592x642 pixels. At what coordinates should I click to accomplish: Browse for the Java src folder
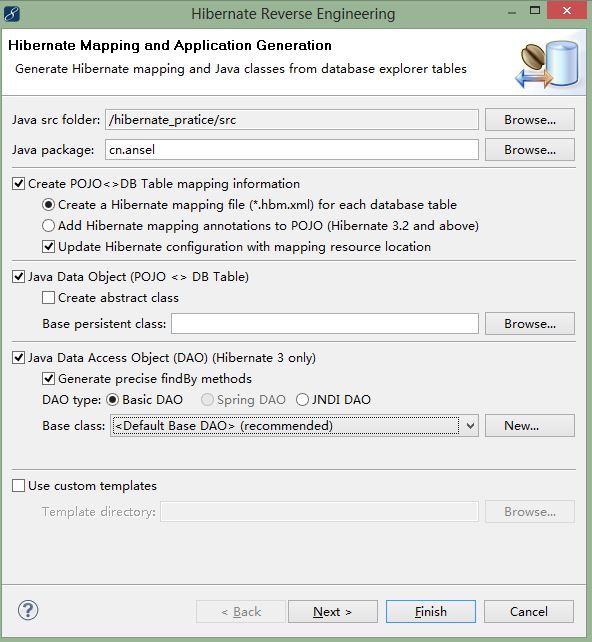click(x=530, y=120)
